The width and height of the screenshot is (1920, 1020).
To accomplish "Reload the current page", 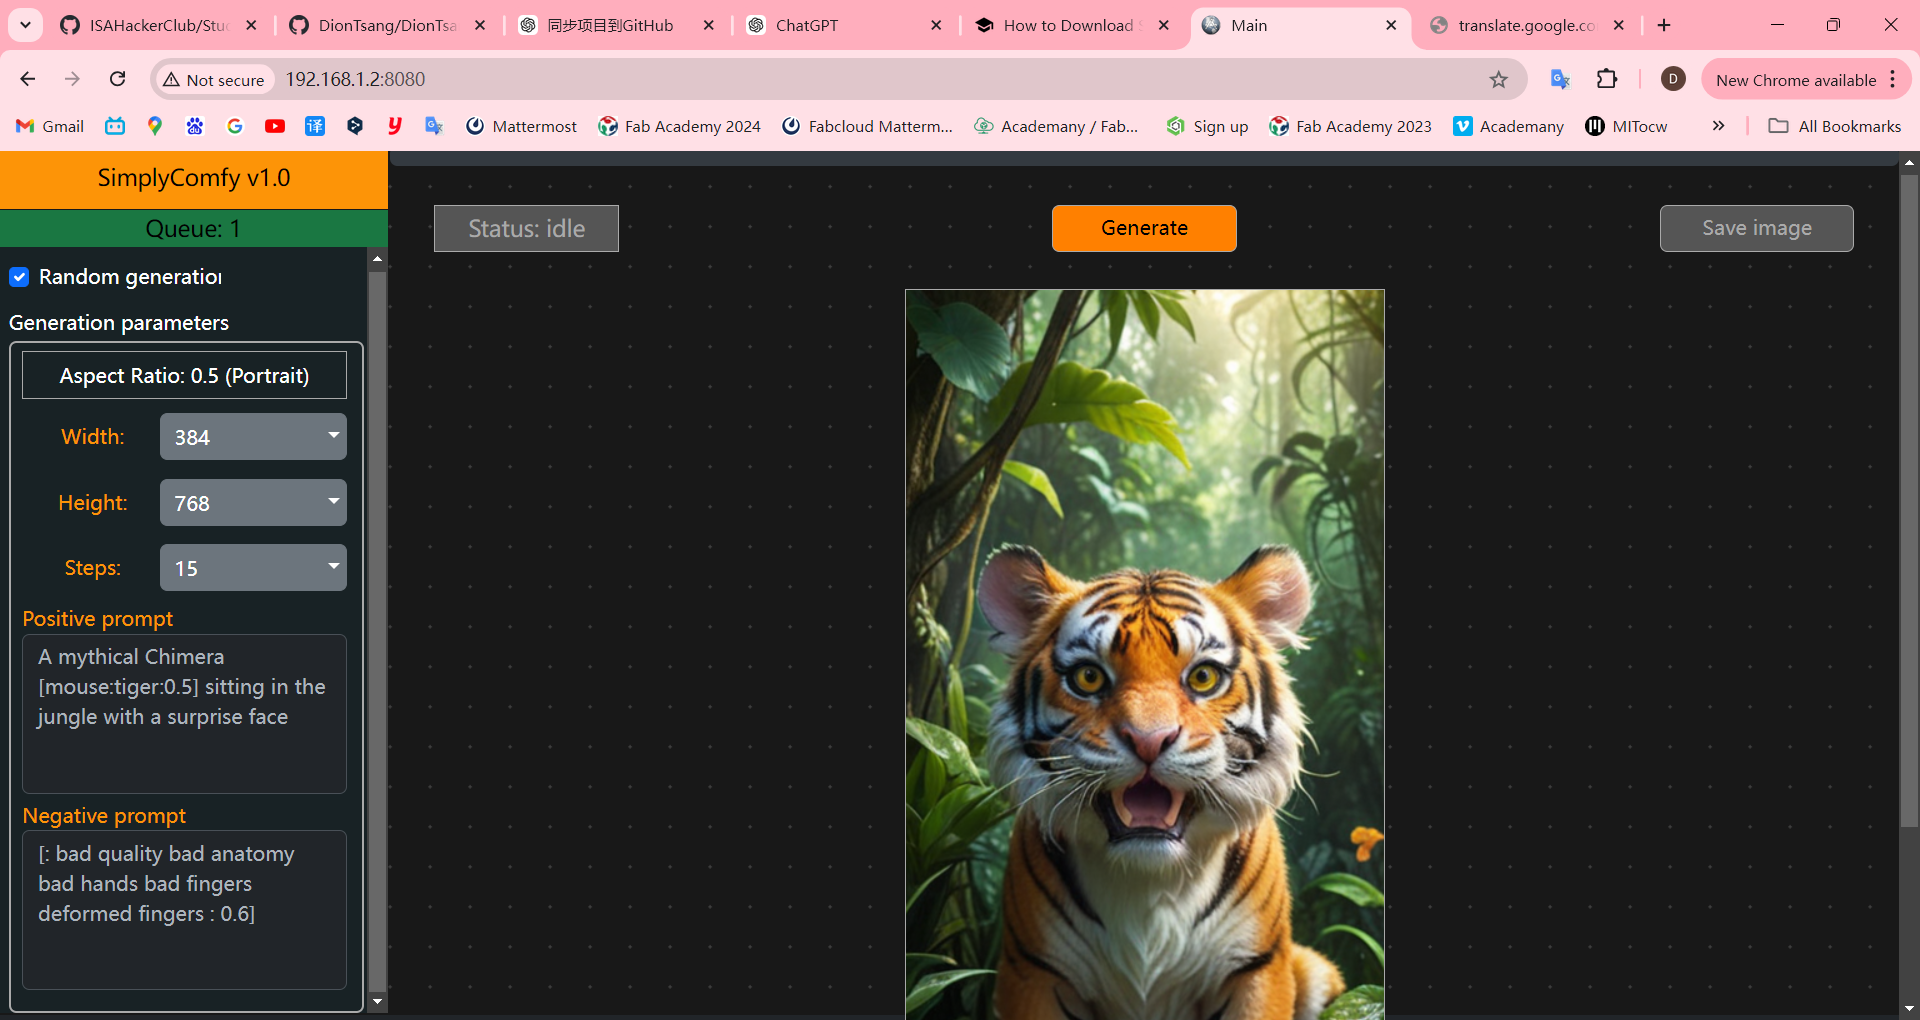I will (x=117, y=79).
